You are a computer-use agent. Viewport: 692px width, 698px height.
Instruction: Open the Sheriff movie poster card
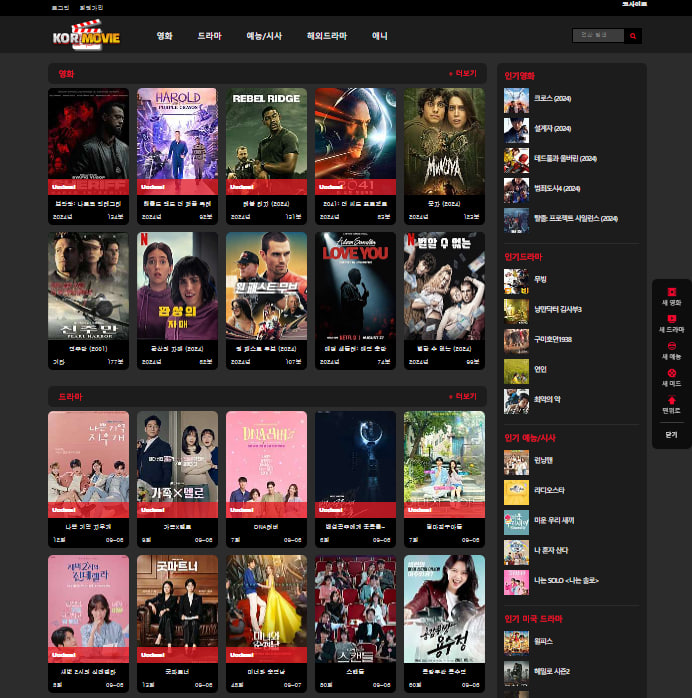coord(88,141)
